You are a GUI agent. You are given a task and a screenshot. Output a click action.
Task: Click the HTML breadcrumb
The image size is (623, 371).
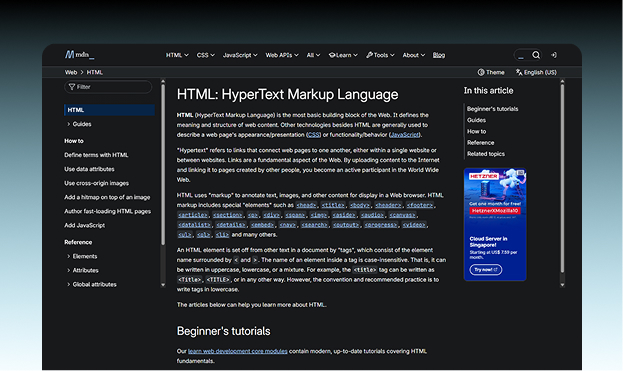click(95, 72)
